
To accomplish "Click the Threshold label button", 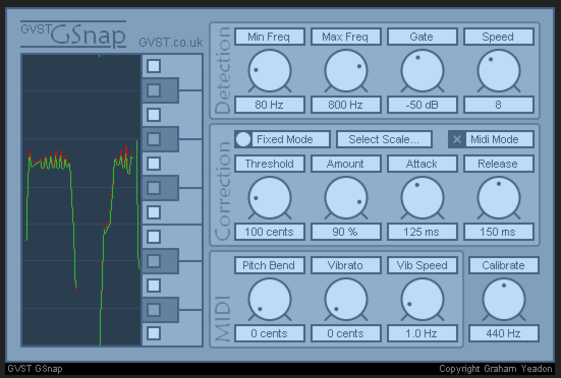I will click(x=269, y=164).
